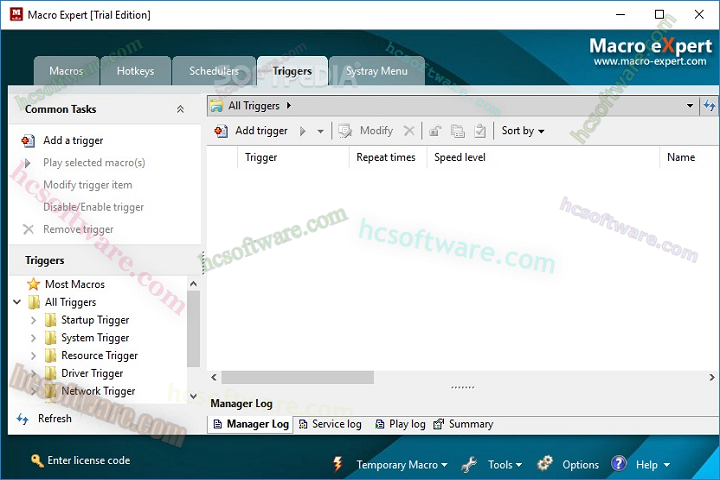The width and height of the screenshot is (720, 480).
Task: Click the Name column header
Action: click(689, 158)
